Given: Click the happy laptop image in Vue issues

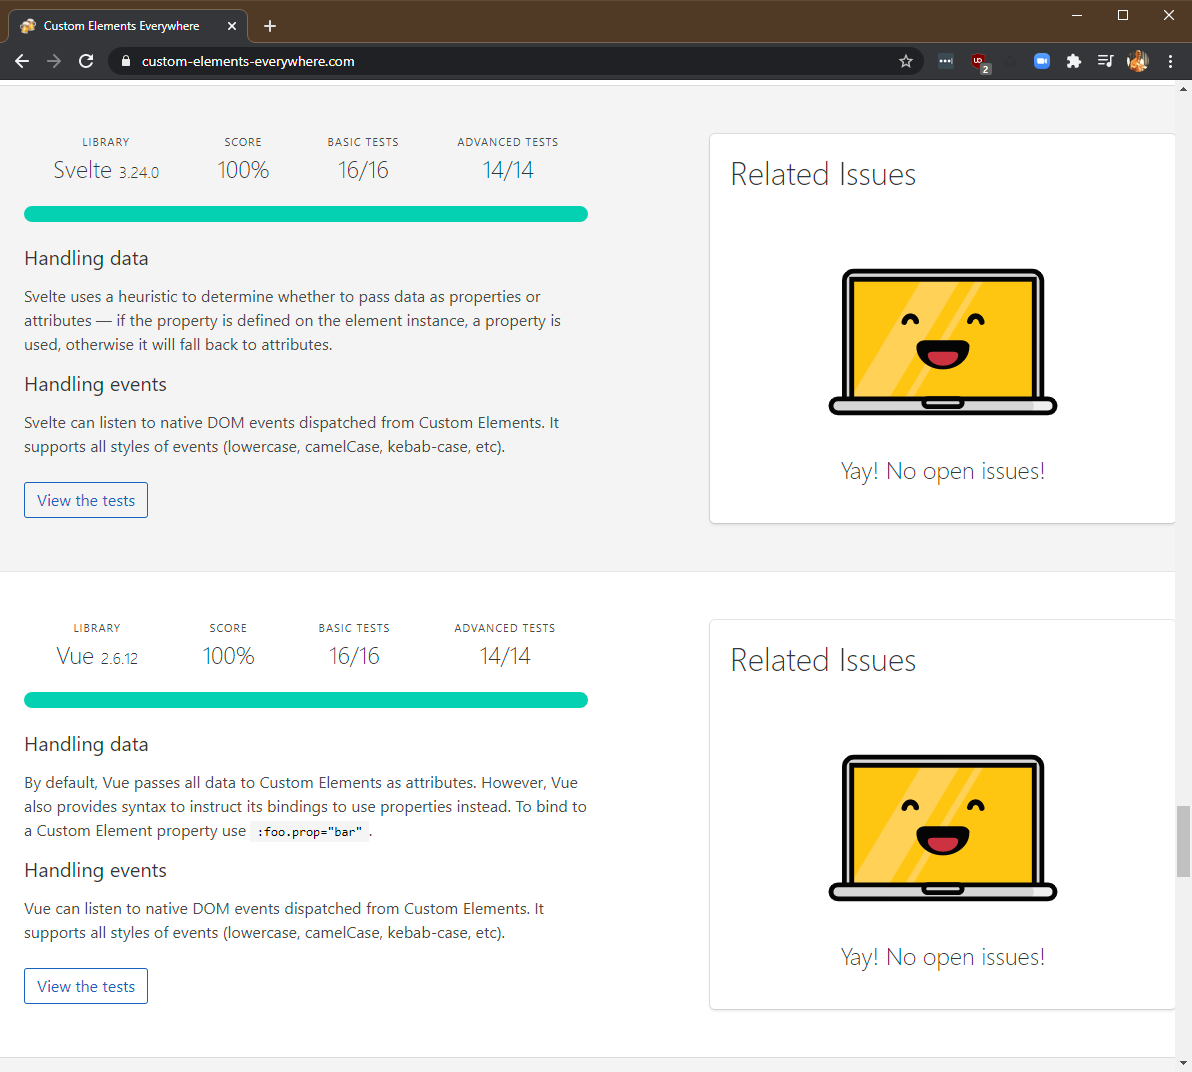Looking at the screenshot, I should pyautogui.click(x=943, y=828).
